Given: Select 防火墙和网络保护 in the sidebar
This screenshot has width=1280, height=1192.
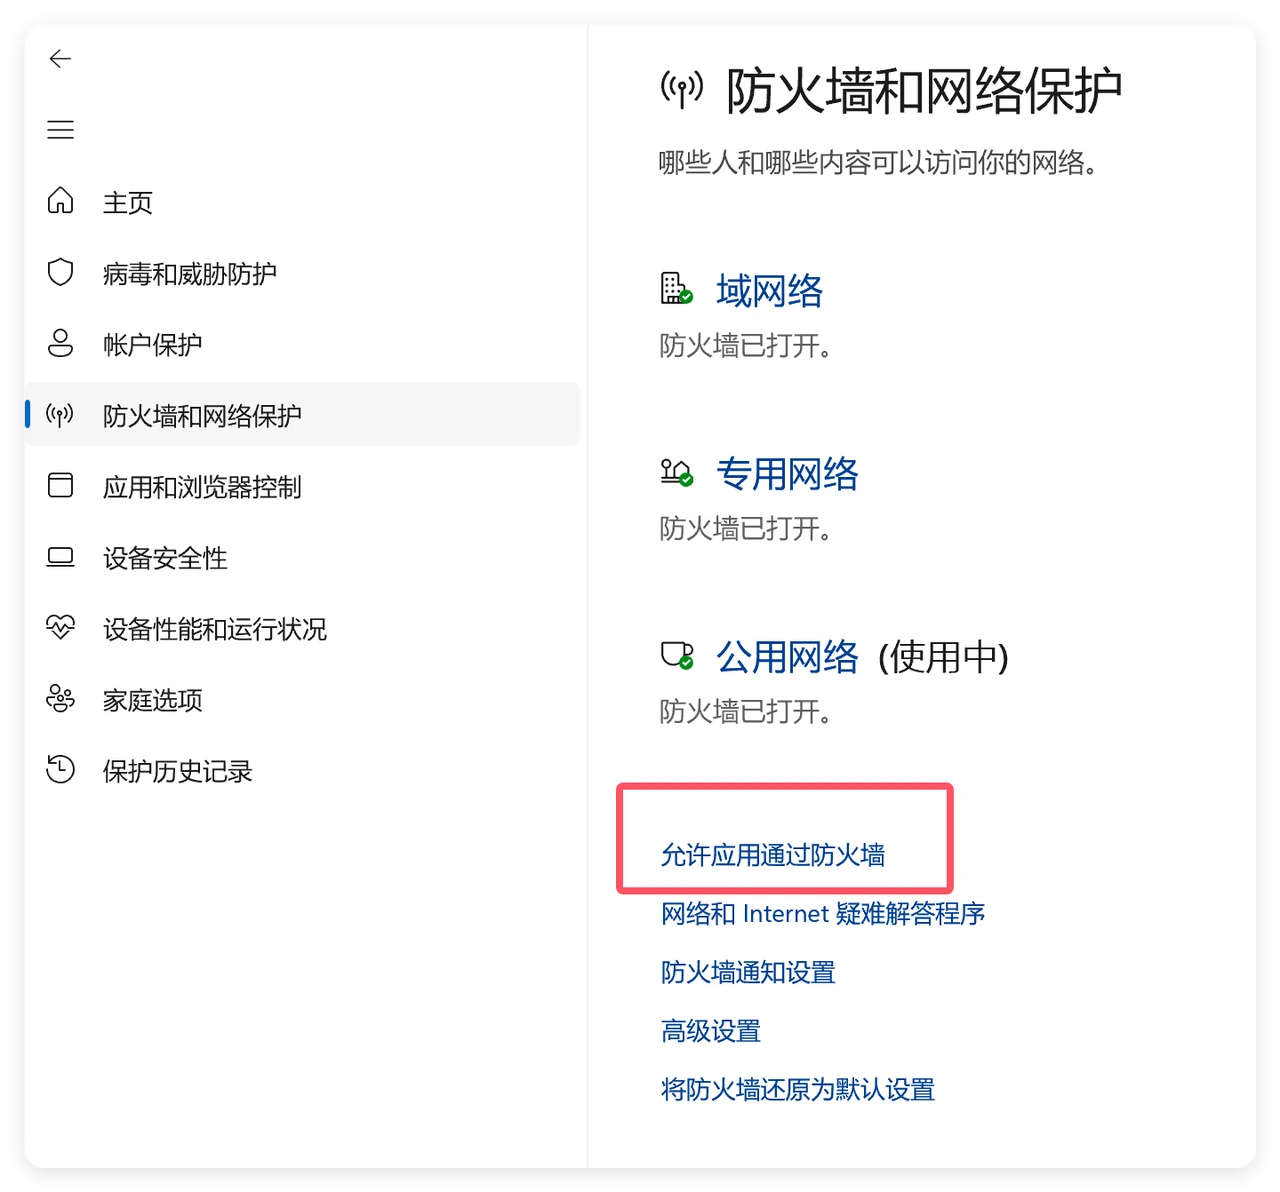Looking at the screenshot, I should pyautogui.click(x=202, y=415).
